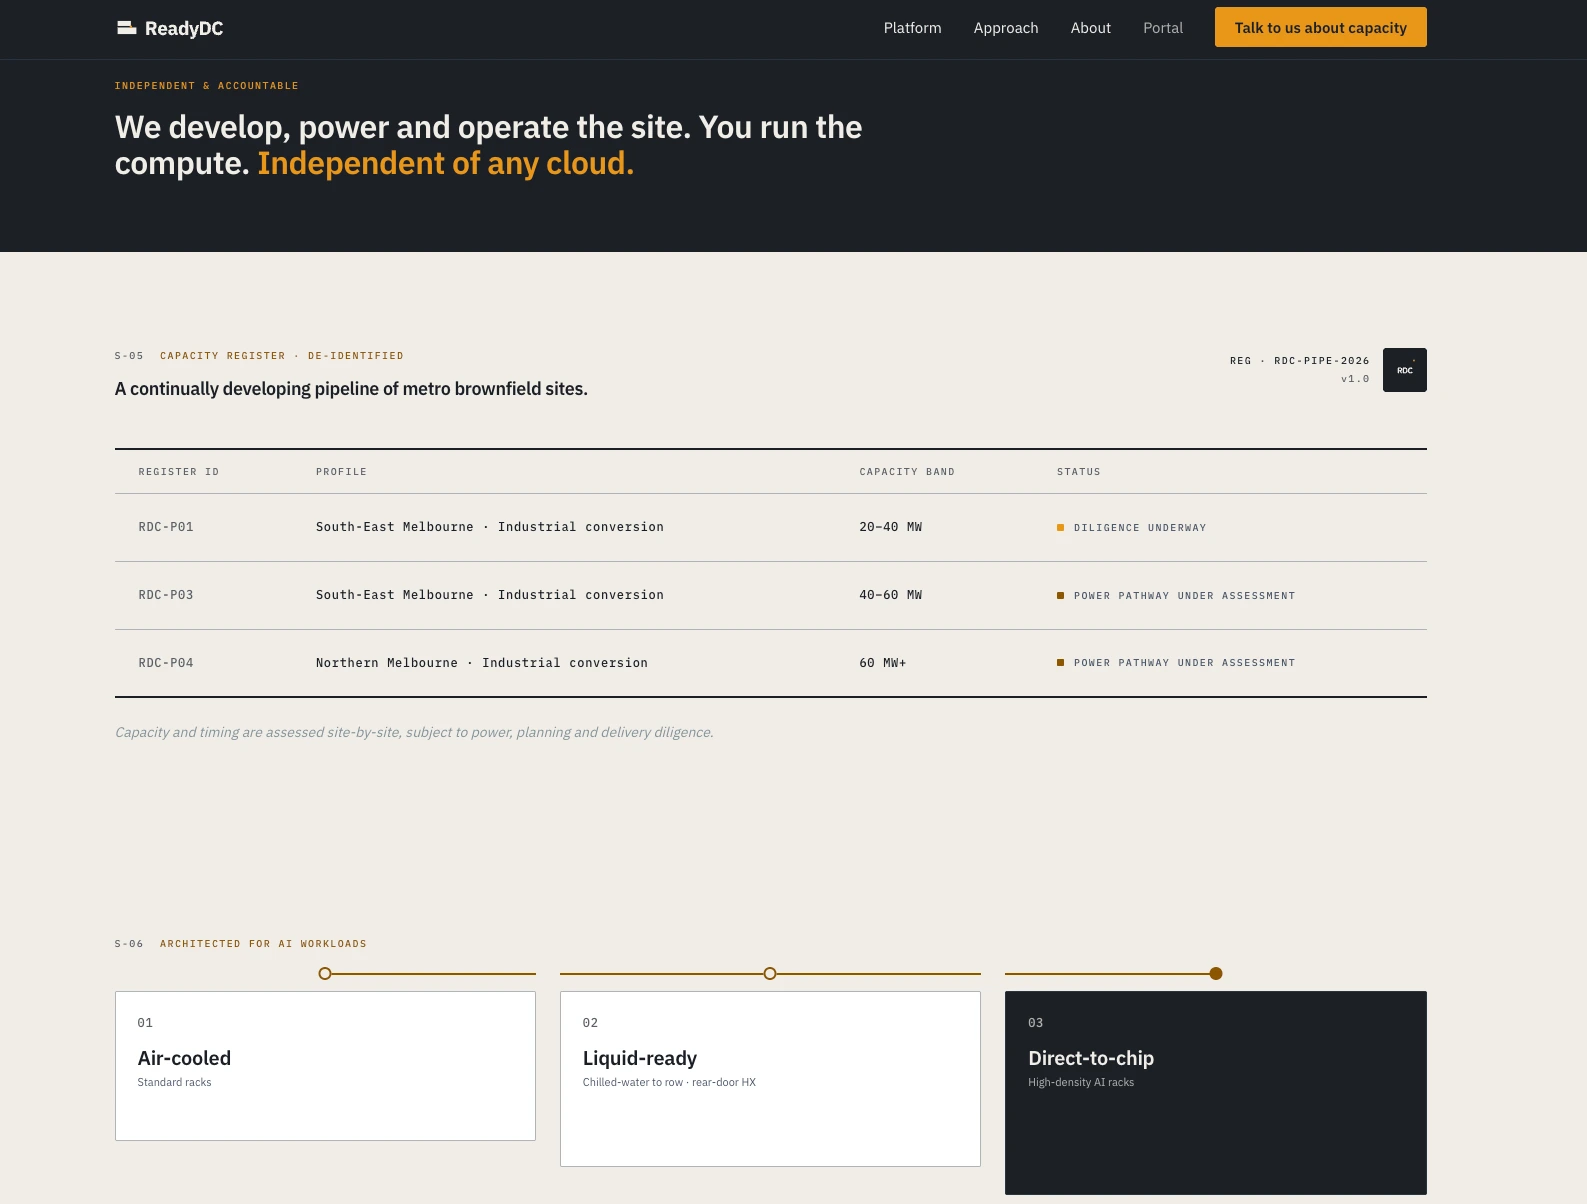Screen dimensions: 1587x1204
Task: Click the Capacity Register · De-identified label
Action: point(282,356)
